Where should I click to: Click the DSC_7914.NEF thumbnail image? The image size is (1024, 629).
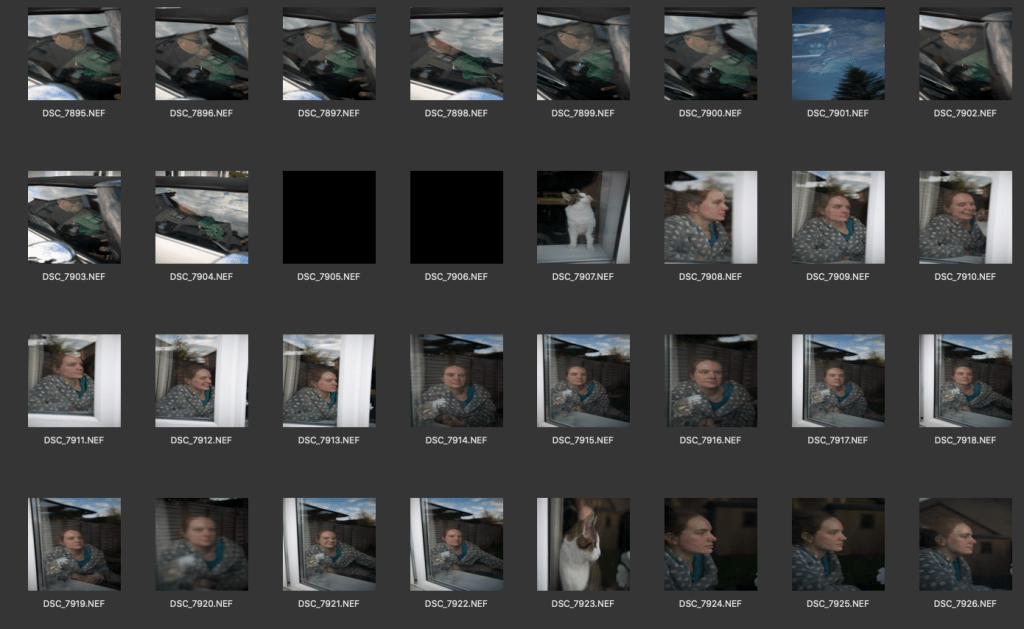tap(456, 381)
